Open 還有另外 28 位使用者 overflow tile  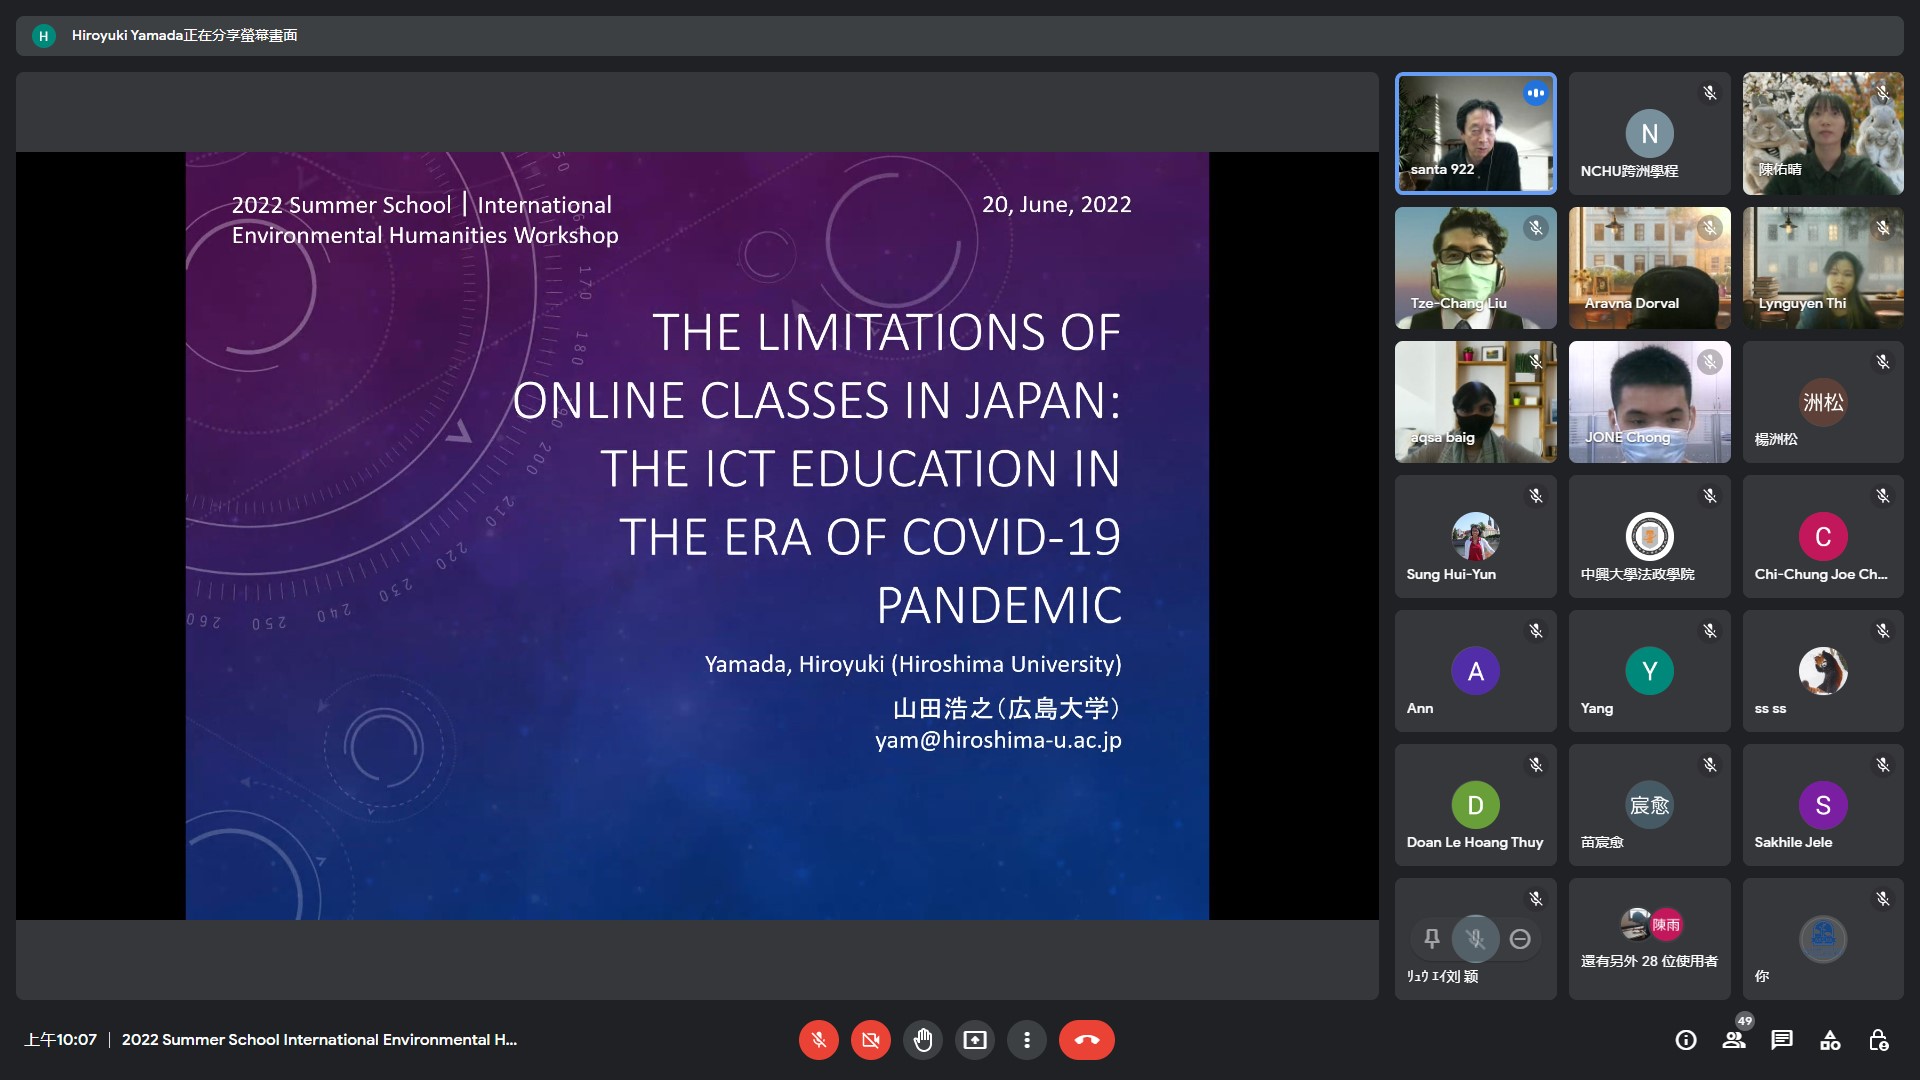[1650, 939]
